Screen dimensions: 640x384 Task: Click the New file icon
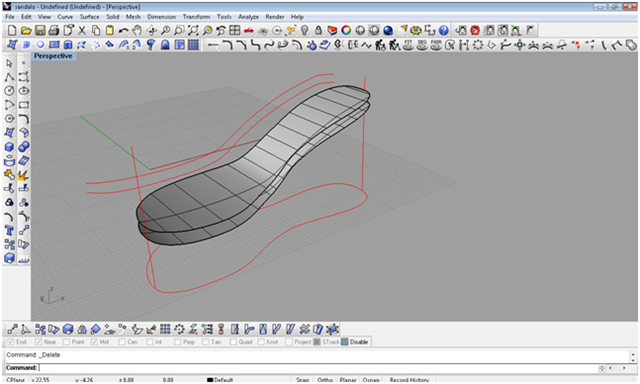point(12,30)
